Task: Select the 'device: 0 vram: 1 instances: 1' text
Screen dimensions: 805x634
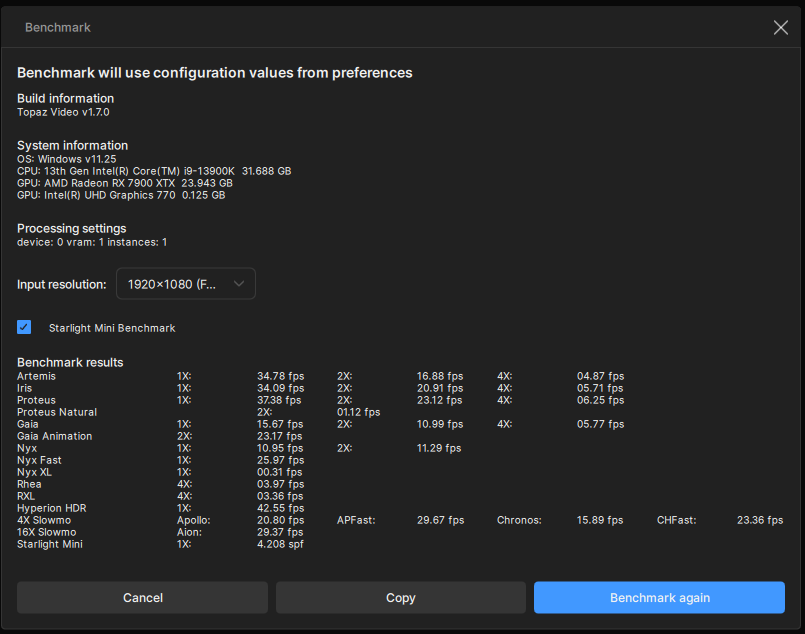Action: click(92, 242)
